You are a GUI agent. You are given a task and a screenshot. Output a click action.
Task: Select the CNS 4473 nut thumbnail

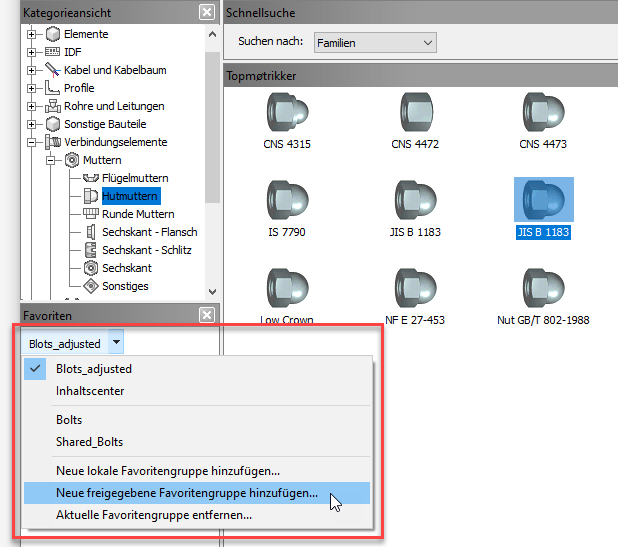coord(544,112)
